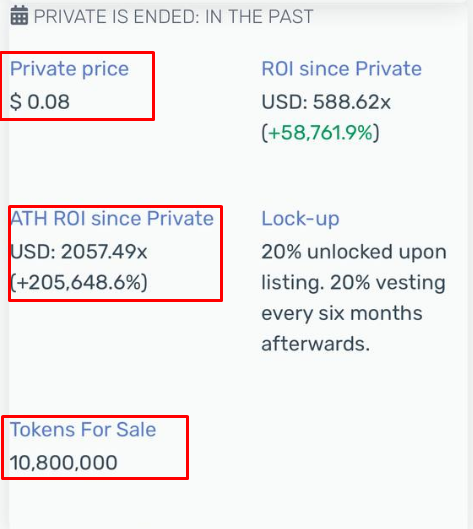Viewport: 473px width, 529px height.
Task: Click the green +58,761.9% percentage
Action: pos(321,132)
